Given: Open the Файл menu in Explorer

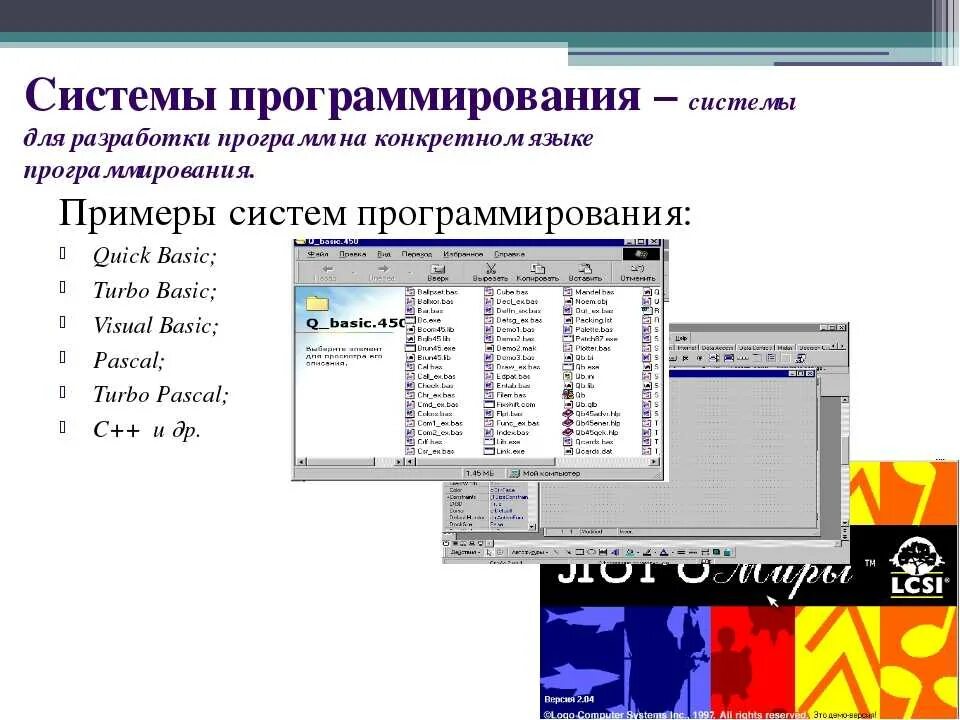Looking at the screenshot, I should (318, 253).
